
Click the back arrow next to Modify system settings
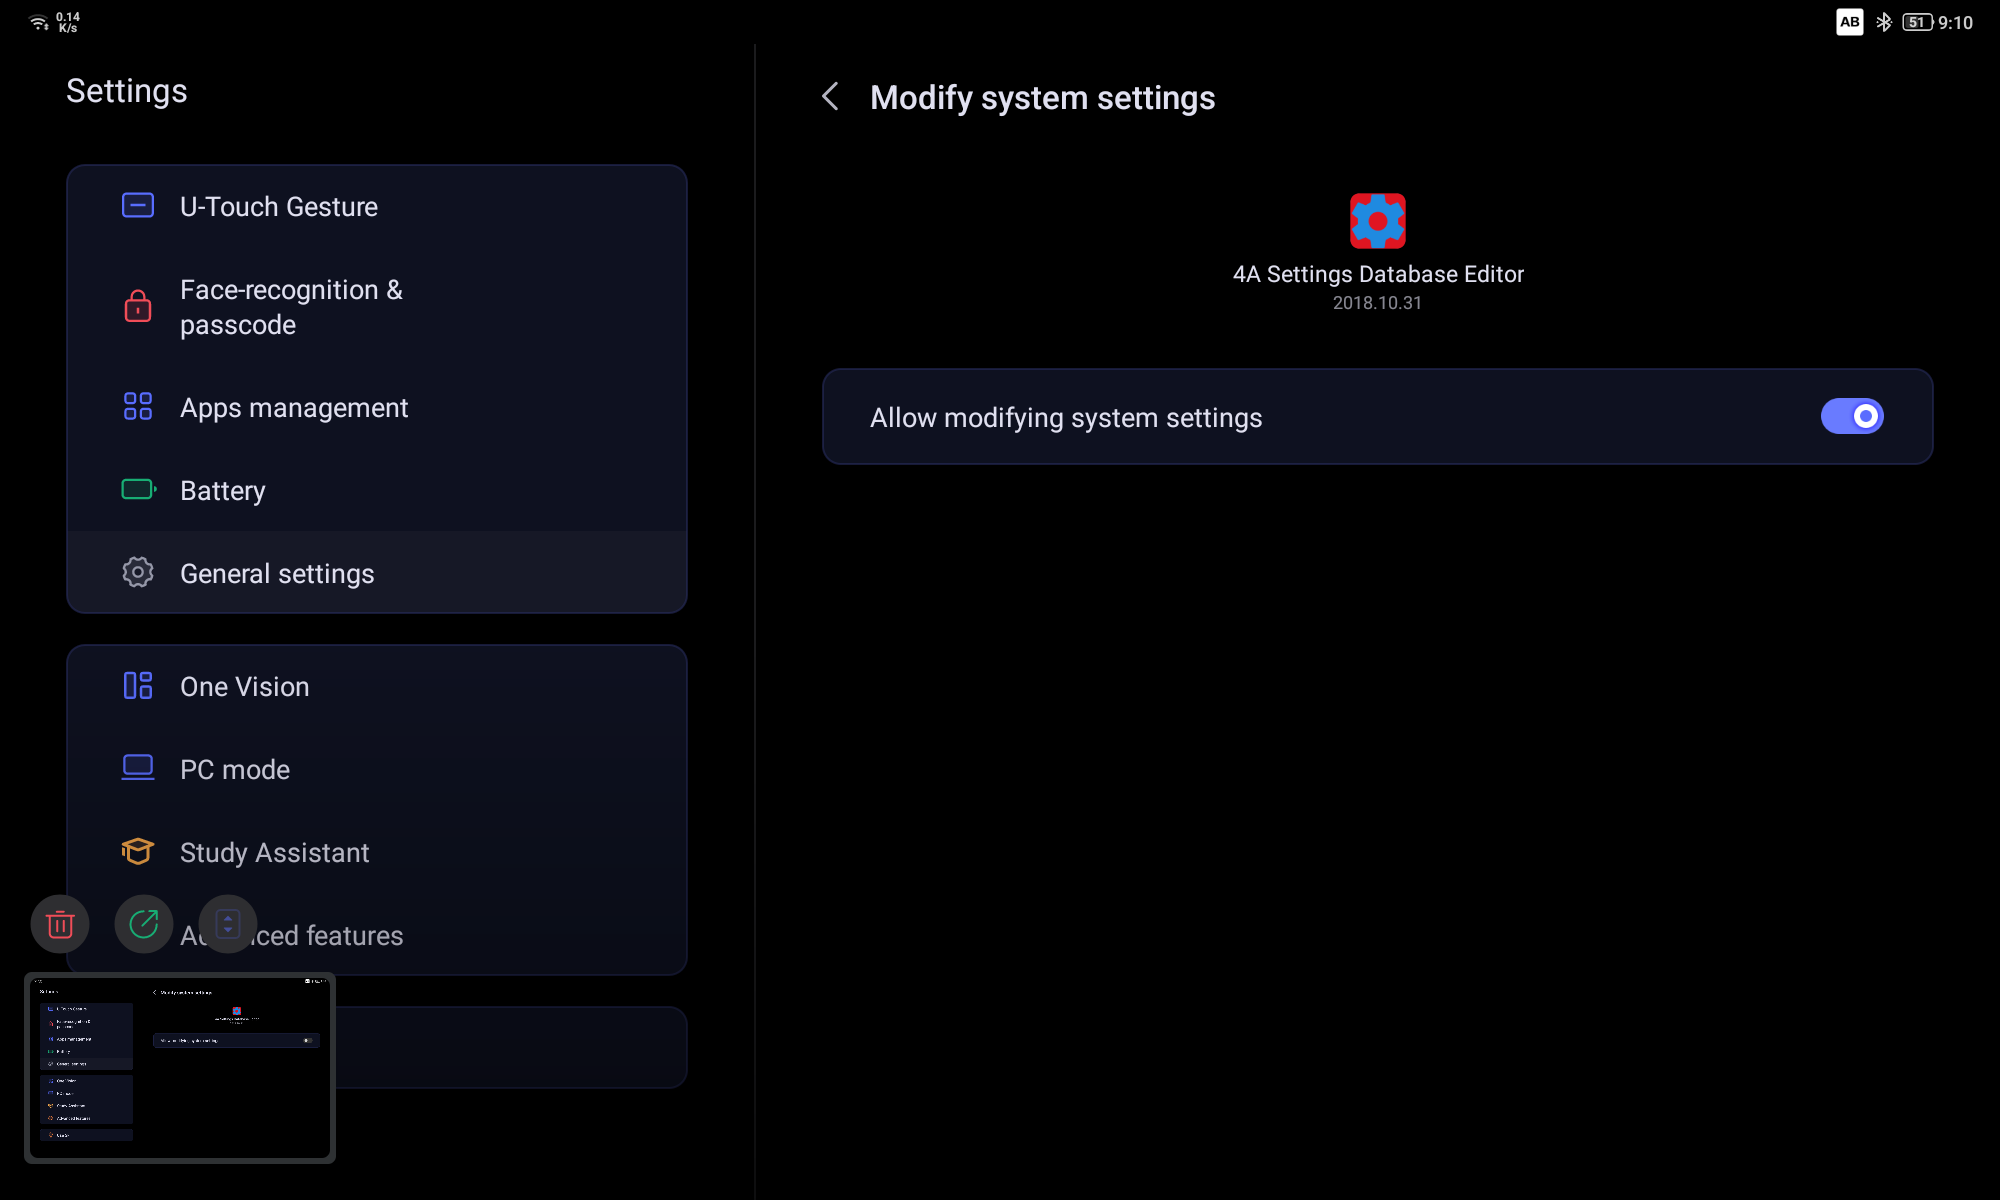pos(830,97)
